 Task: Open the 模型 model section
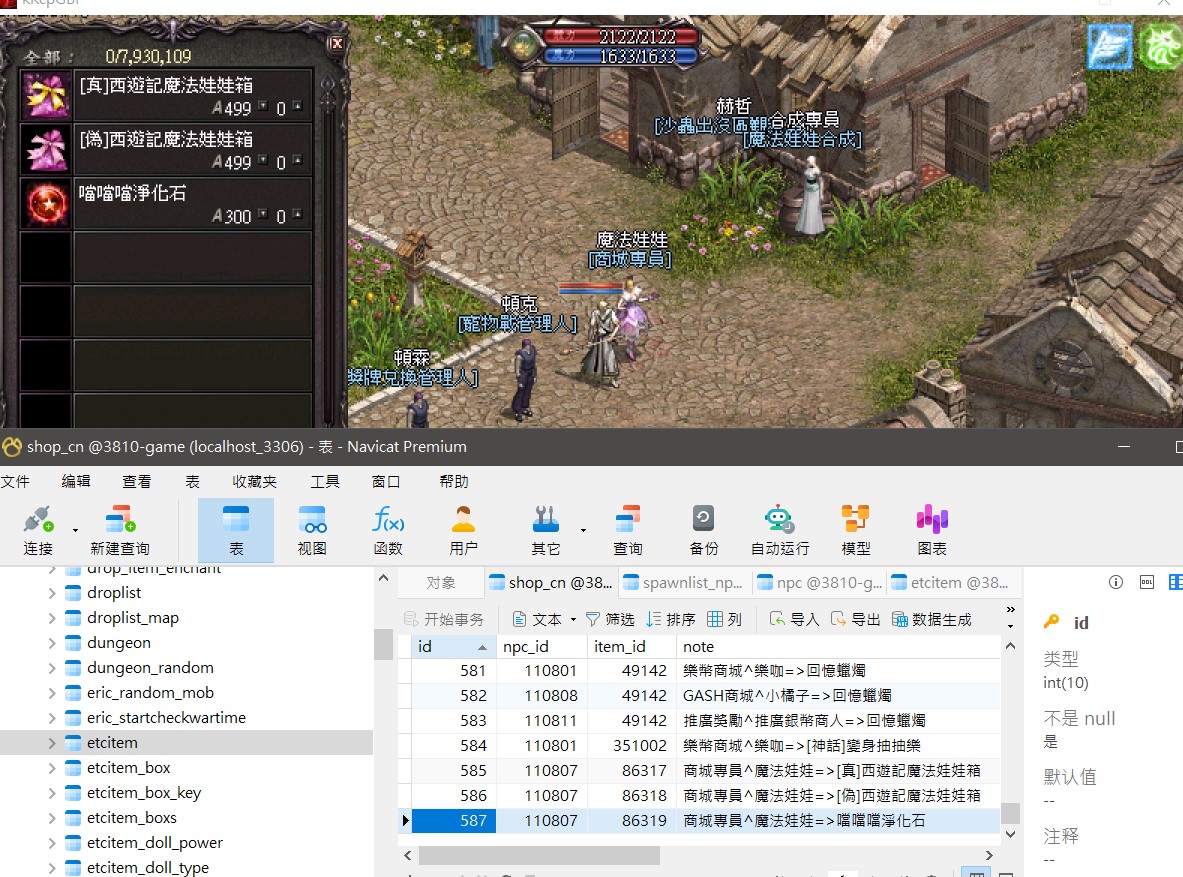click(x=856, y=530)
